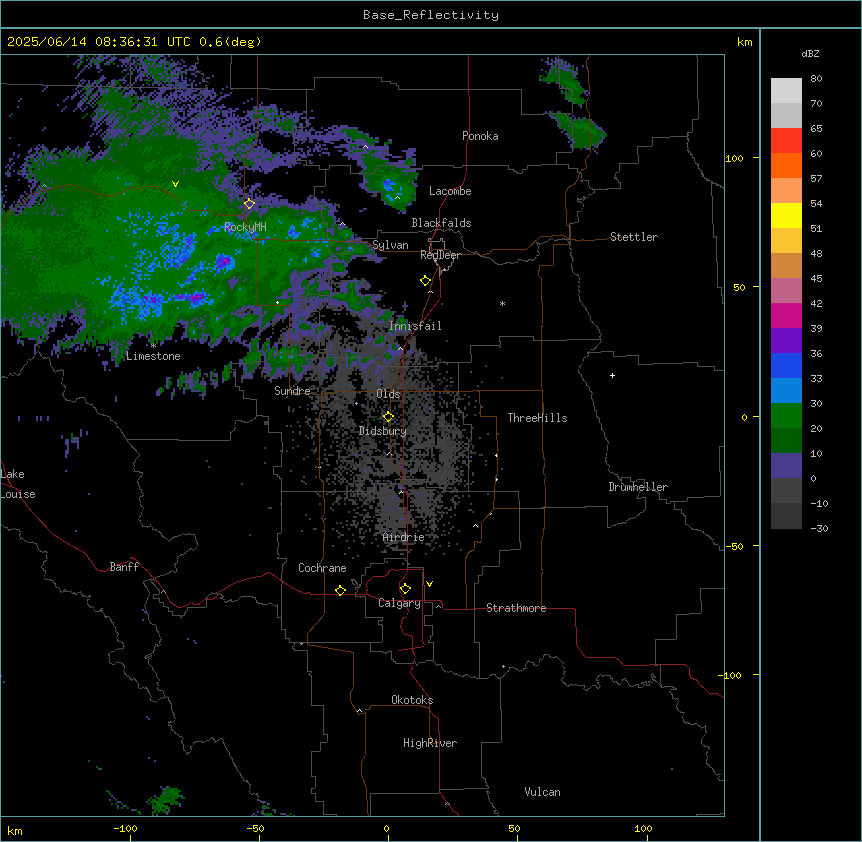Click the Innisfail town label
This screenshot has width=862, height=842.
pyautogui.click(x=415, y=326)
